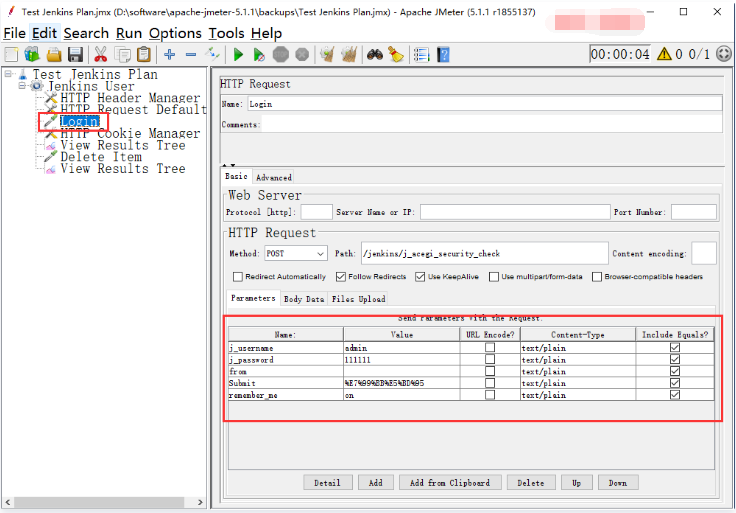Click the Comments input field
Viewport: 736px width, 513px height.
(x=491, y=124)
